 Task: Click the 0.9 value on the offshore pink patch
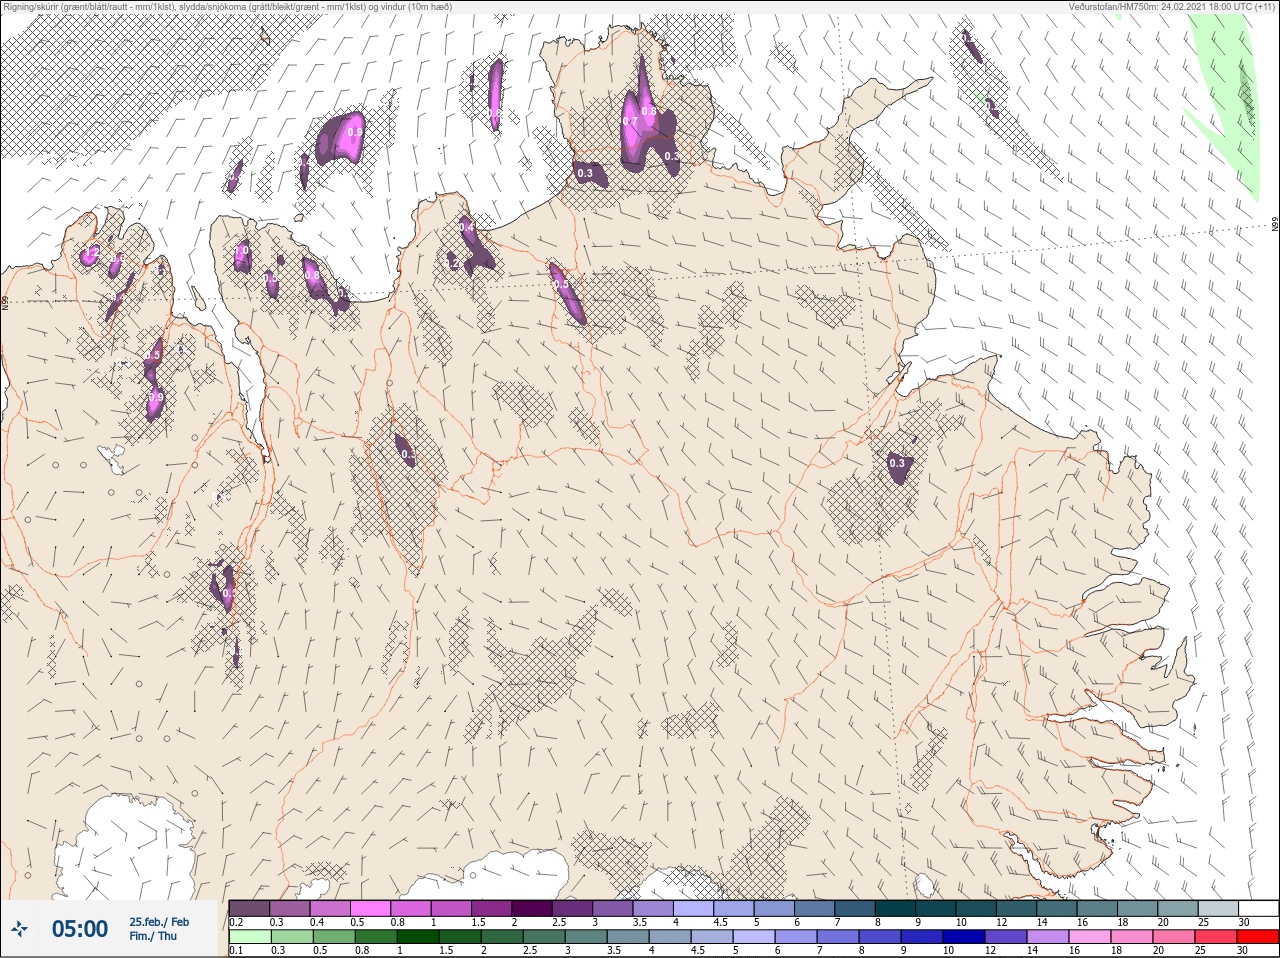(x=354, y=132)
